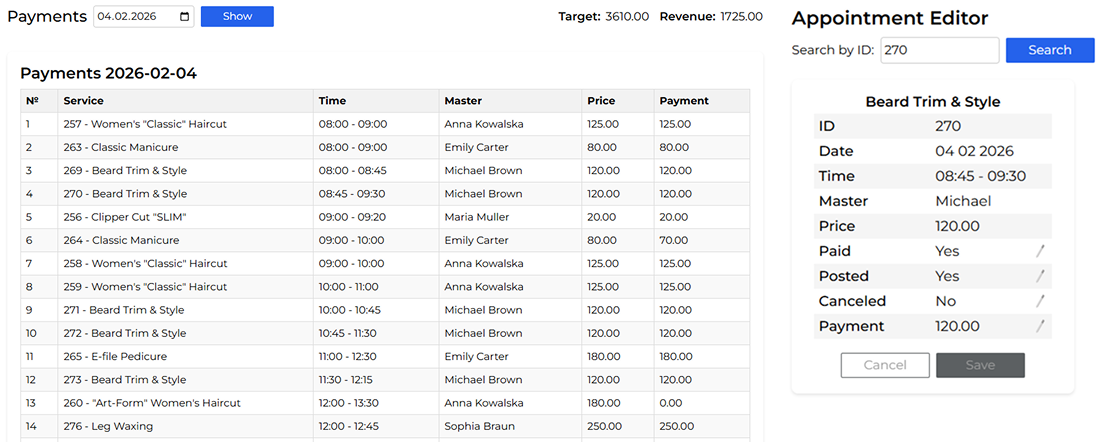
Task: Select row 257 - Women's "Classic" Haircut
Action: (x=159, y=124)
